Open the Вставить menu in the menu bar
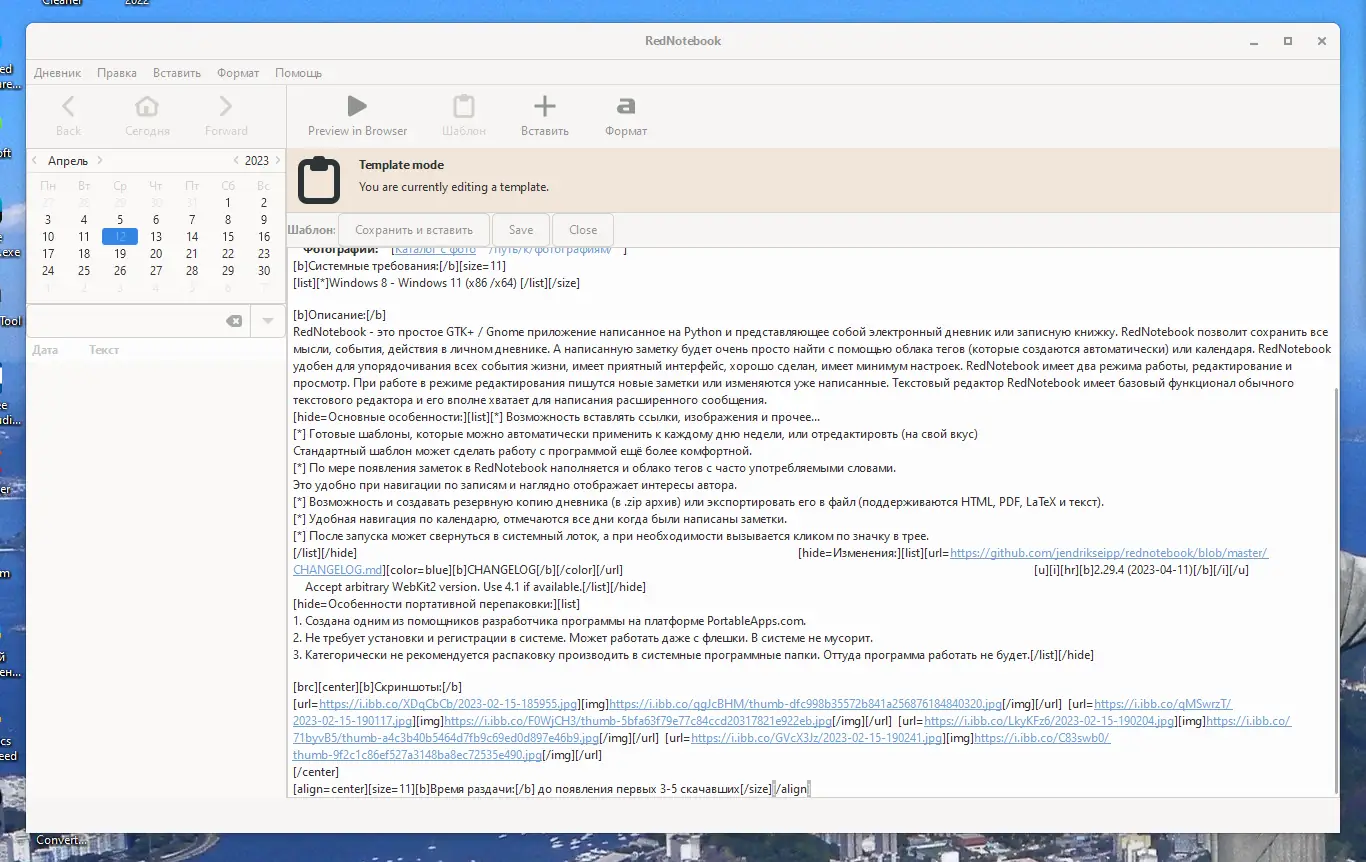The image size is (1366, 862). pyautogui.click(x=177, y=73)
